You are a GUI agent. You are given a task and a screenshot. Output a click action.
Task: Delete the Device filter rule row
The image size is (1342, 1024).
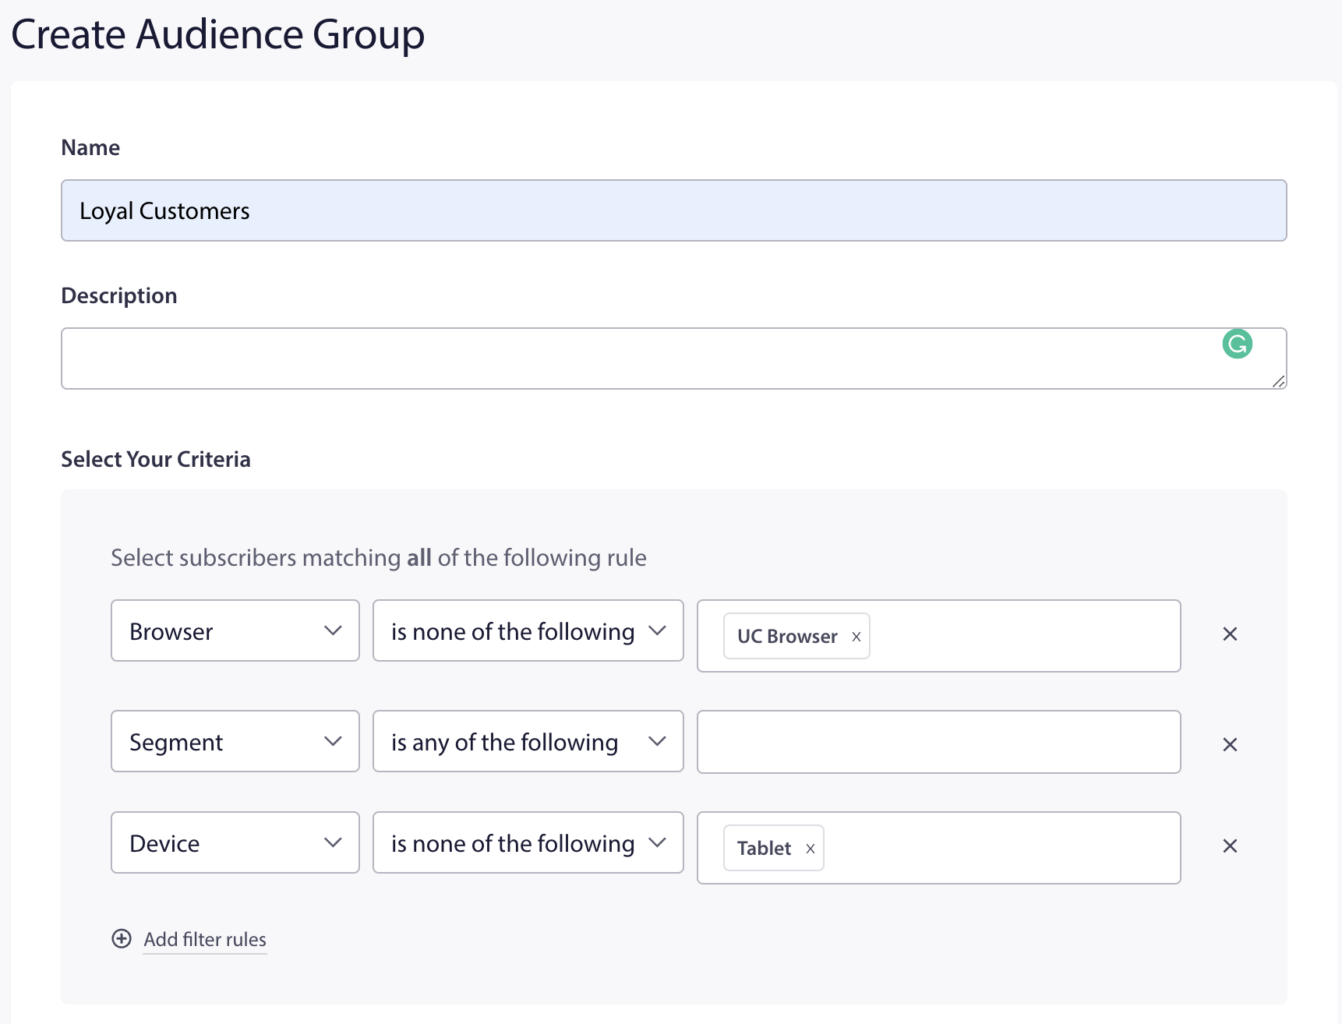tap(1230, 846)
